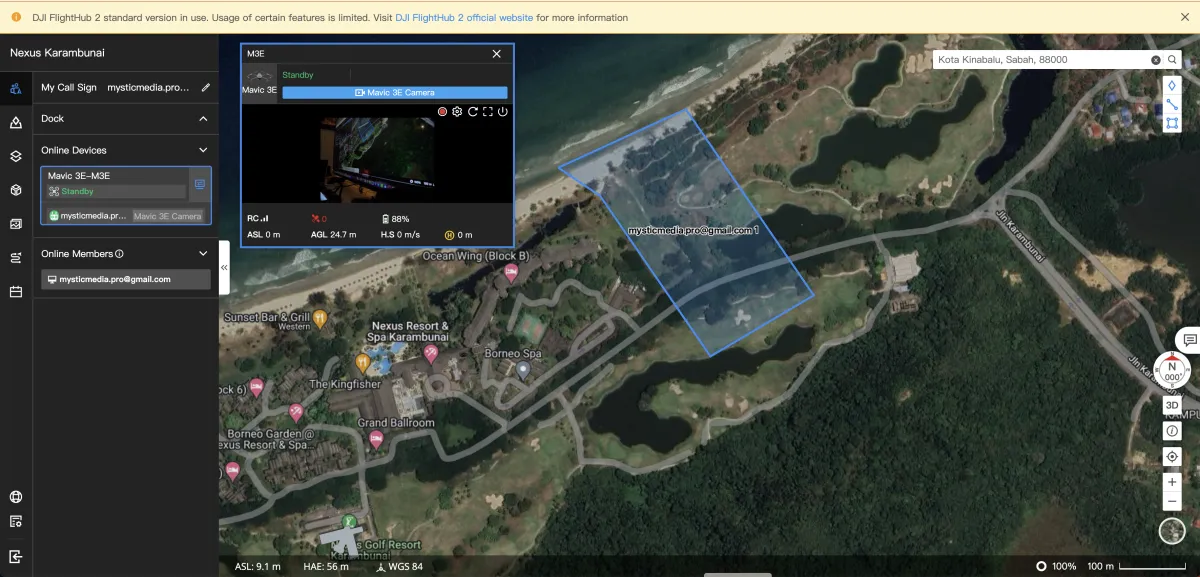Viewport: 1200px width, 577px height.
Task: Open the 3D Models cube sidebar icon
Action: (x=15, y=190)
